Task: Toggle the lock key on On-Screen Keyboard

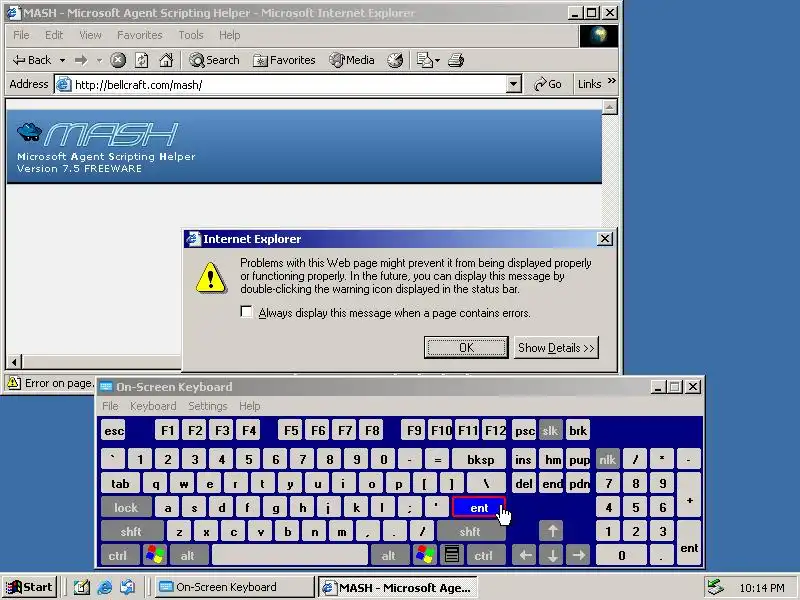Action: pos(126,508)
